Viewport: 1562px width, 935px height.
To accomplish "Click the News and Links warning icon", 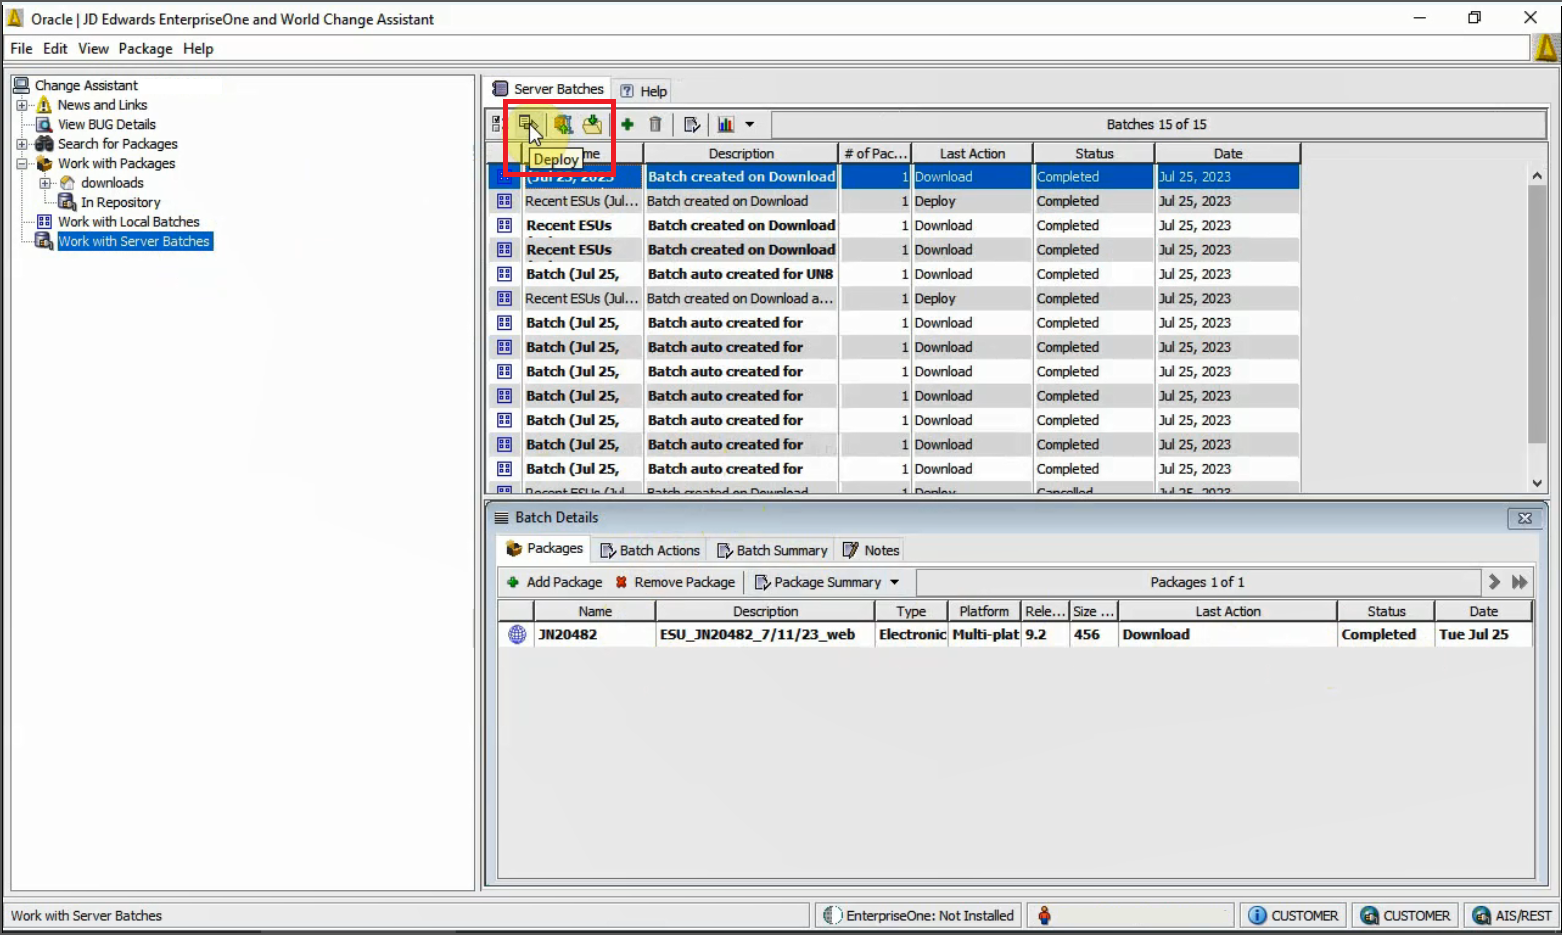I will point(44,105).
